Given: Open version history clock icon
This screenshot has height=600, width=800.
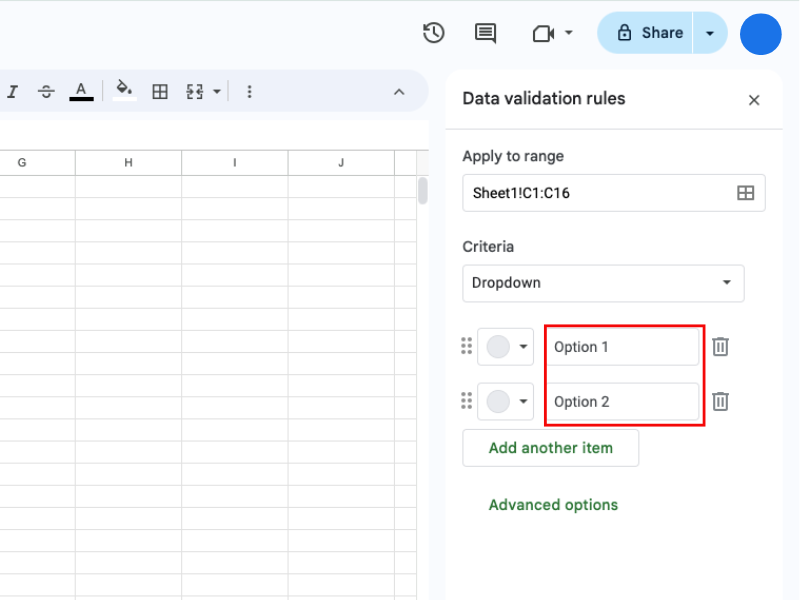Looking at the screenshot, I should (433, 33).
